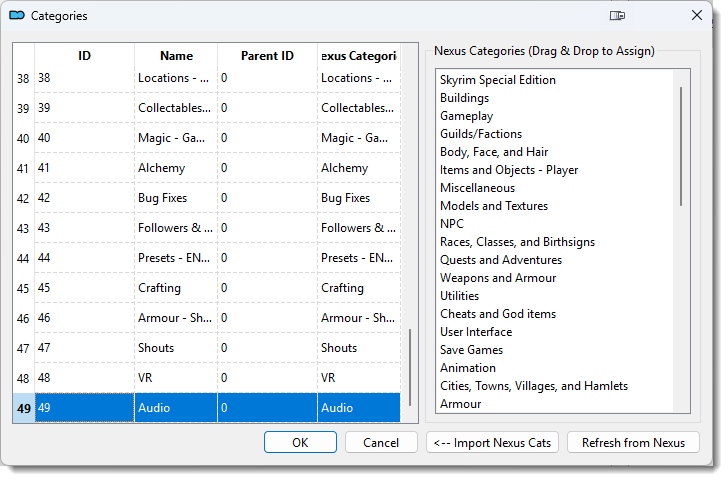The height and width of the screenshot is (481, 728).
Task: Sort by the ID column header
Action: pyautogui.click(x=84, y=56)
